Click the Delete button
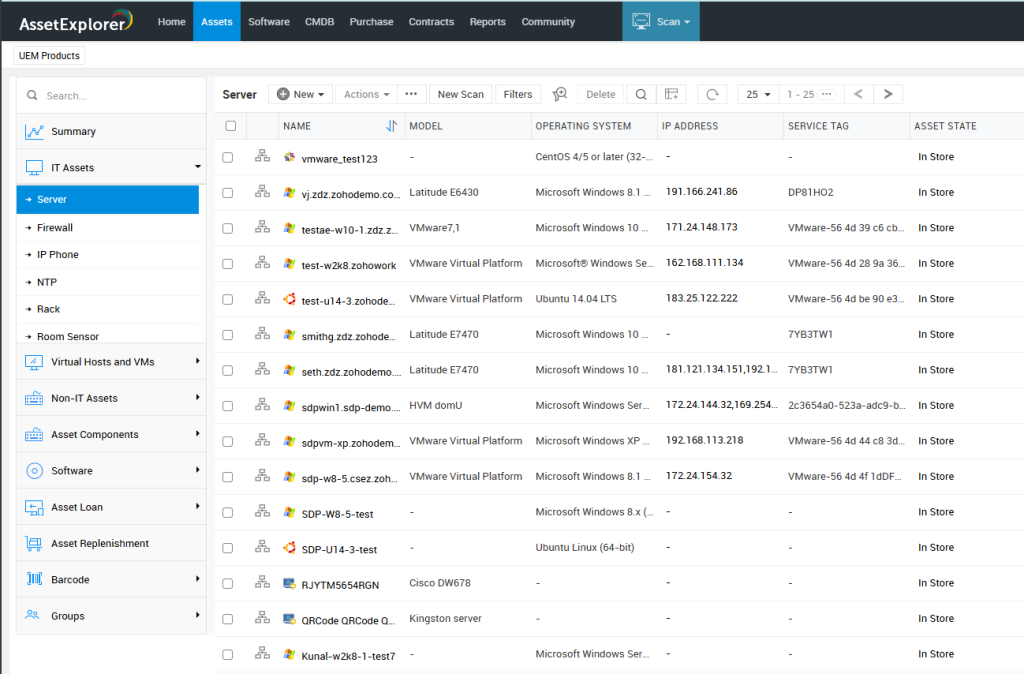 600,94
